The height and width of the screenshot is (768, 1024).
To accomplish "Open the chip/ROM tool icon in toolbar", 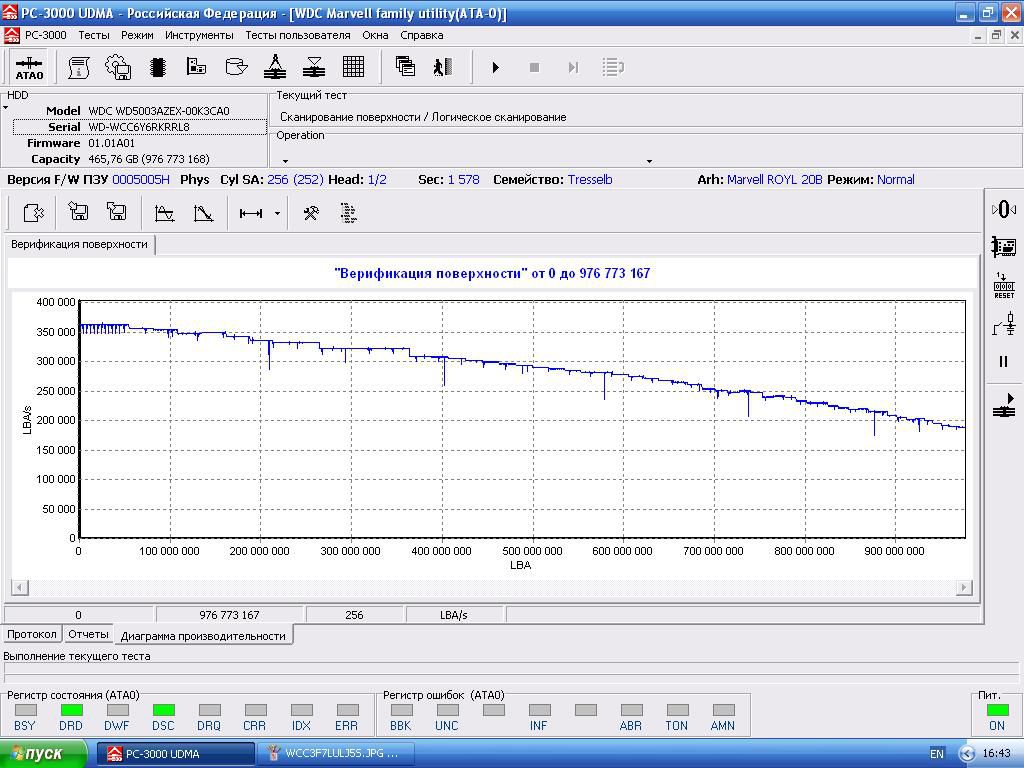I will [157, 67].
